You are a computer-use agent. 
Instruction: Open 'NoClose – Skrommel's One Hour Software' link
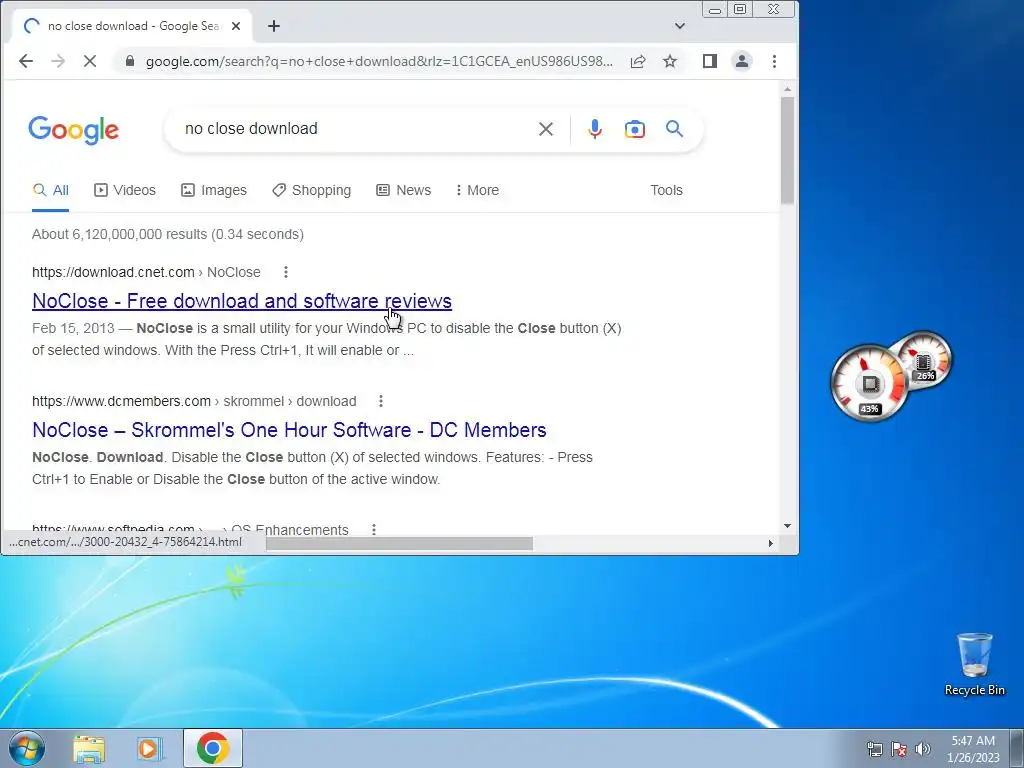[x=289, y=430]
